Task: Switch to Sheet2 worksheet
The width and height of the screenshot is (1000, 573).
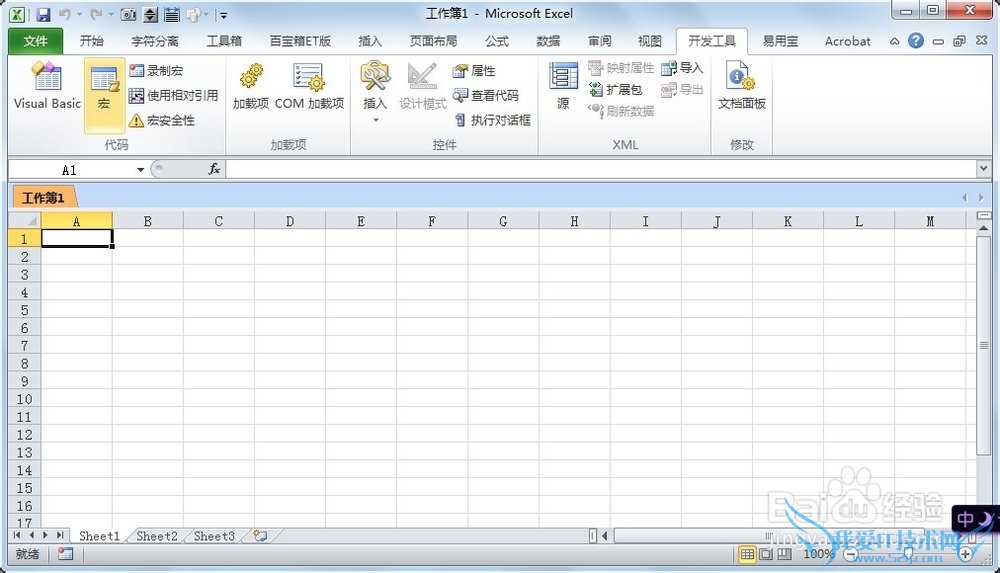Action: pyautogui.click(x=156, y=536)
